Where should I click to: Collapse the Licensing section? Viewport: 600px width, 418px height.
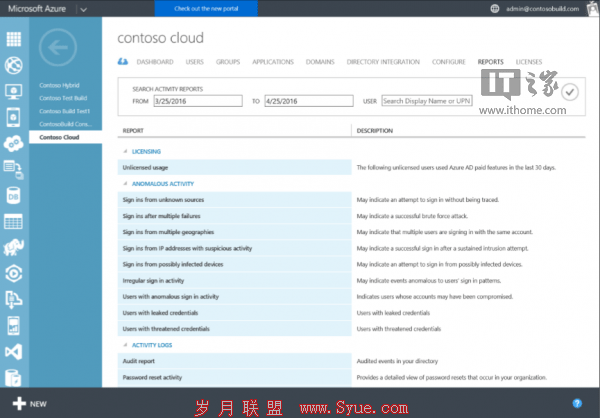125,152
